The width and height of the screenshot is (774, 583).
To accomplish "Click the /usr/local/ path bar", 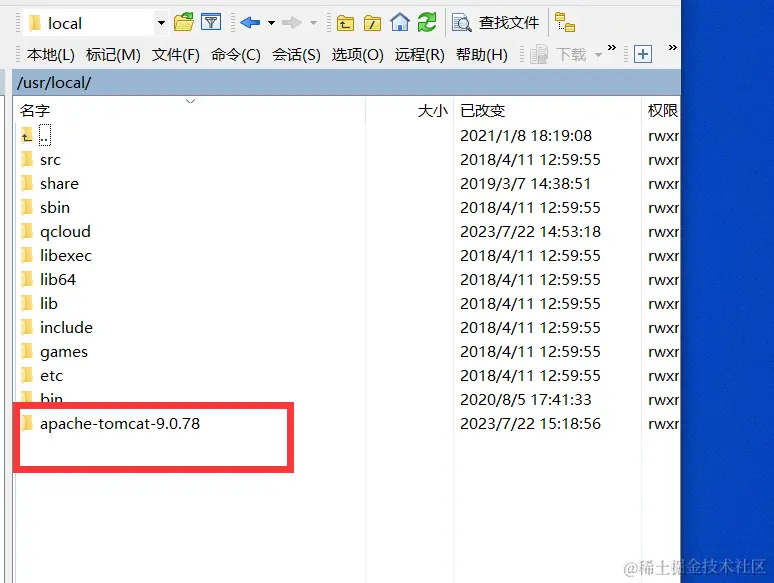I will pyautogui.click(x=347, y=82).
